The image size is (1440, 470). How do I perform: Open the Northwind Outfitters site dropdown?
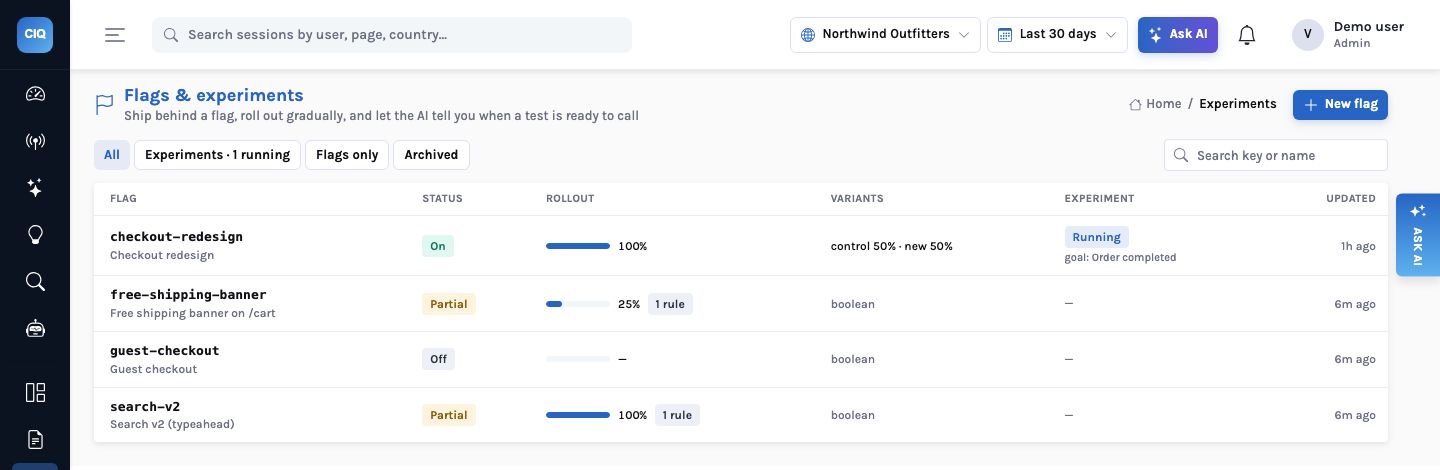885,35
